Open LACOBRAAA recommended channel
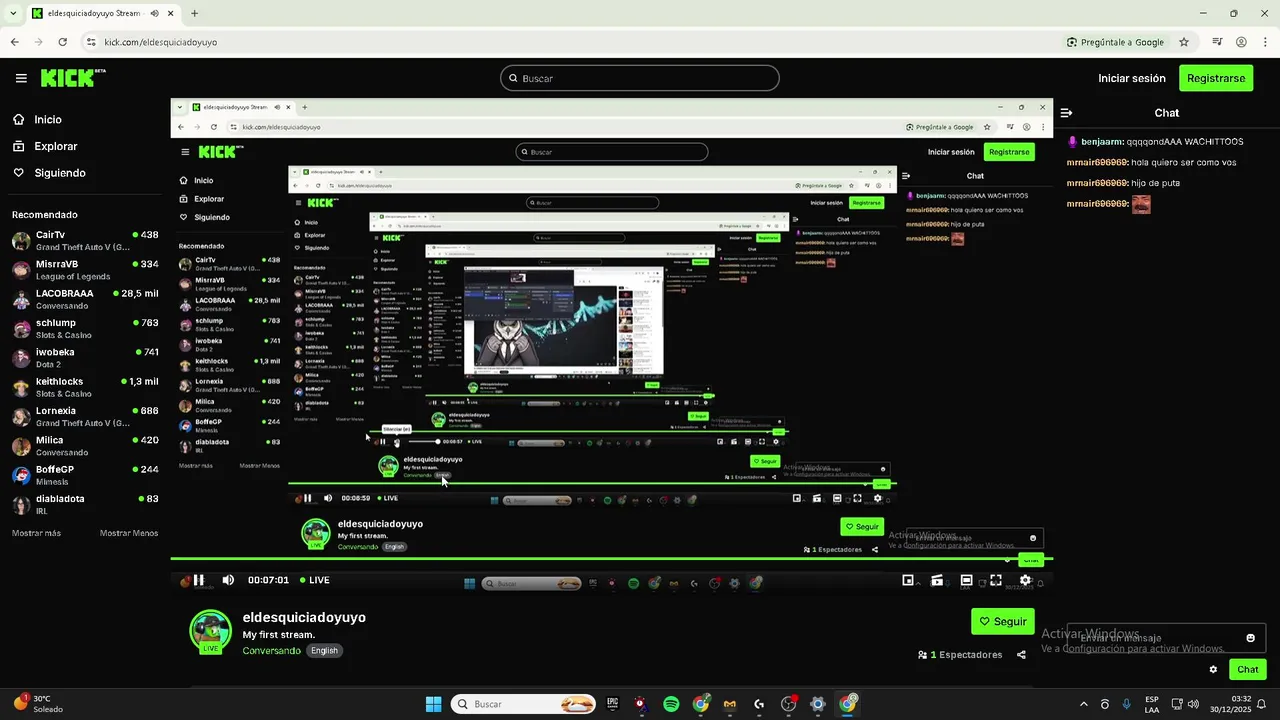This screenshot has width=1280, height=720. coord(85,299)
